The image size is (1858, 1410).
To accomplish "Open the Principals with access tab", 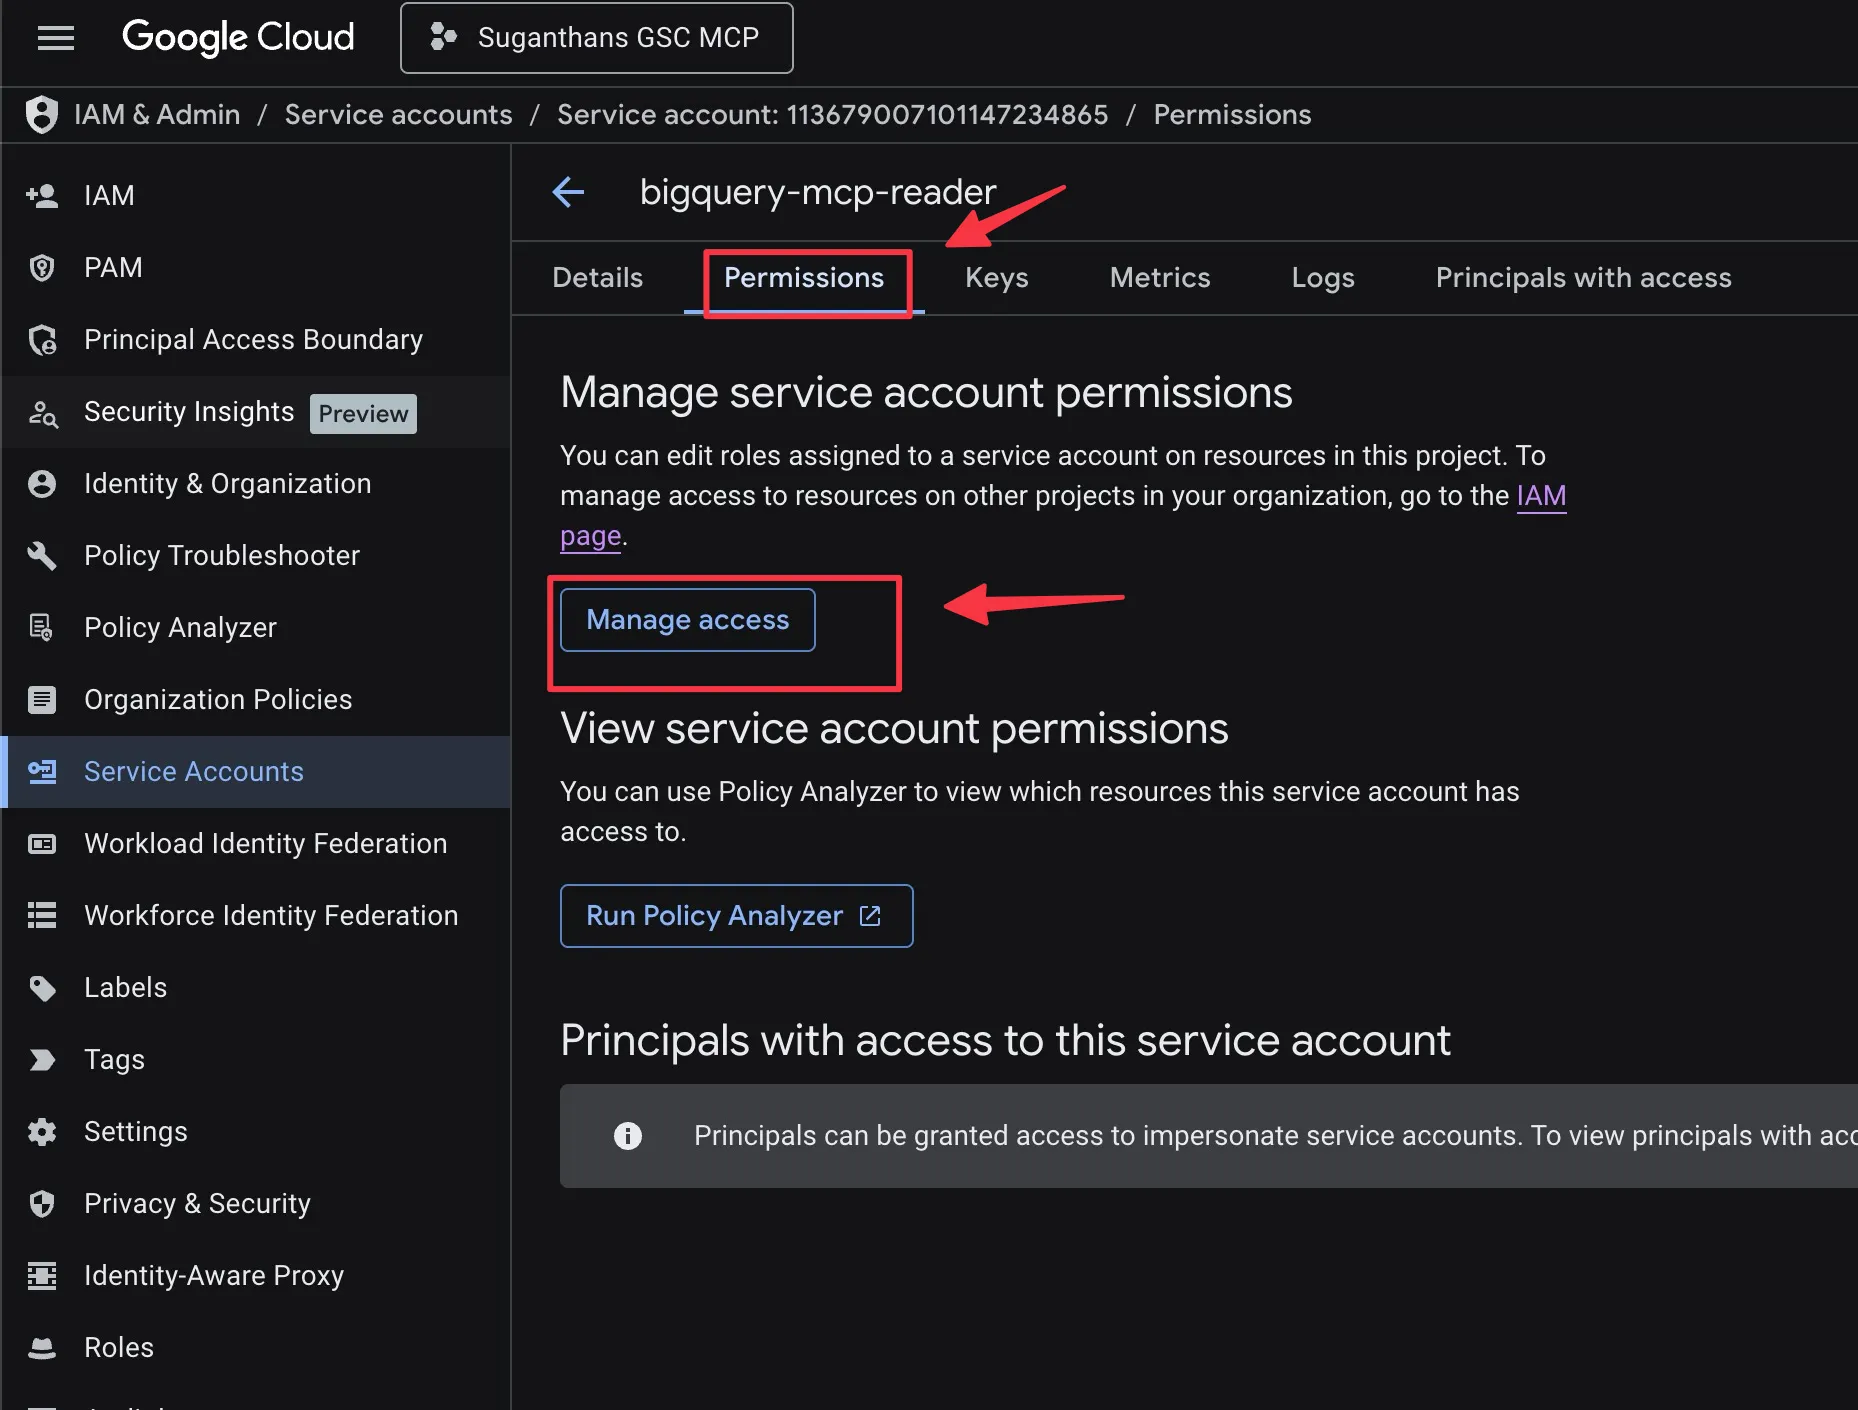I will pos(1583,278).
